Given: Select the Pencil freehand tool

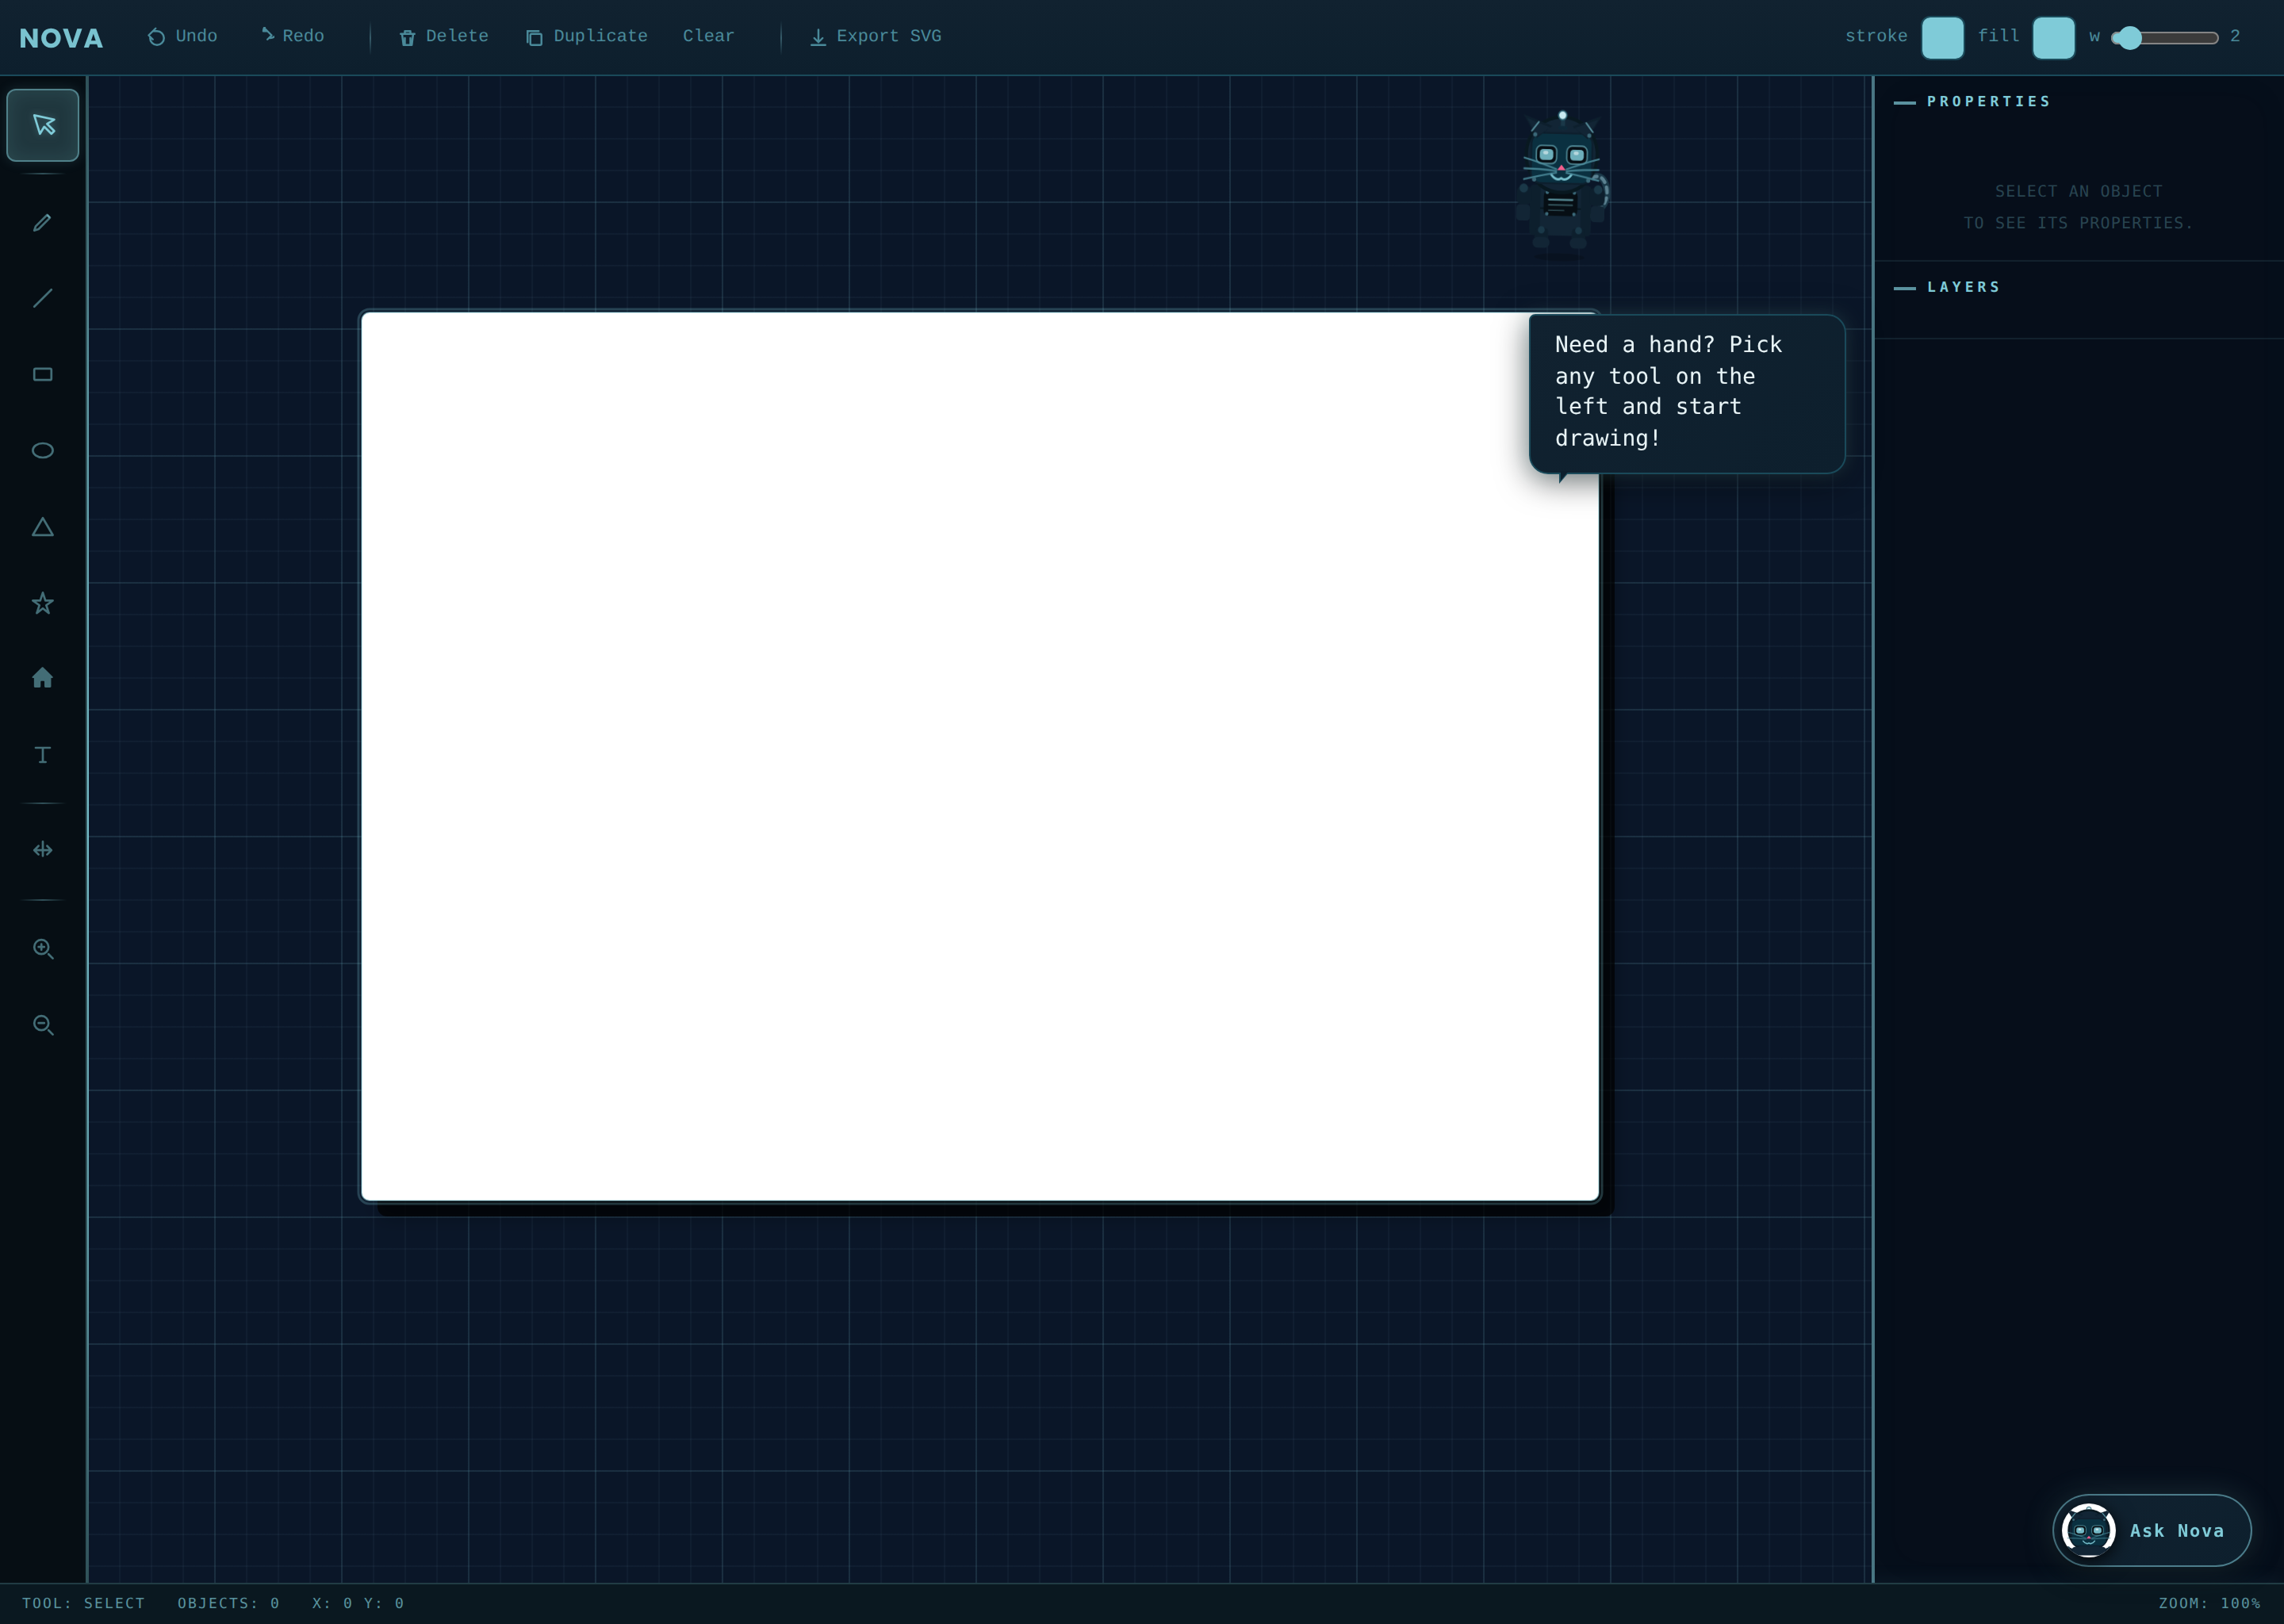Looking at the screenshot, I should tap(43, 222).
